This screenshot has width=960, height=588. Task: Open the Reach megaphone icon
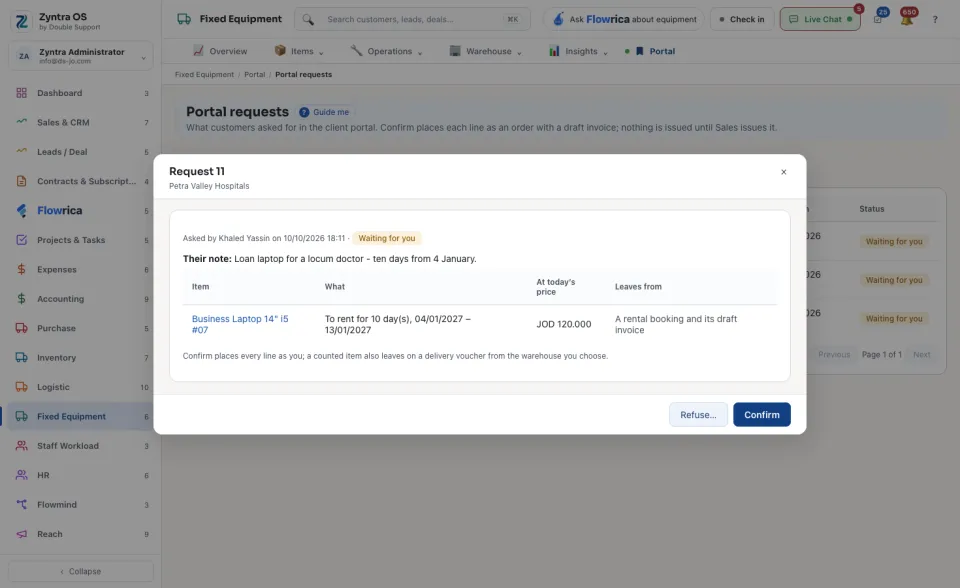(21, 533)
